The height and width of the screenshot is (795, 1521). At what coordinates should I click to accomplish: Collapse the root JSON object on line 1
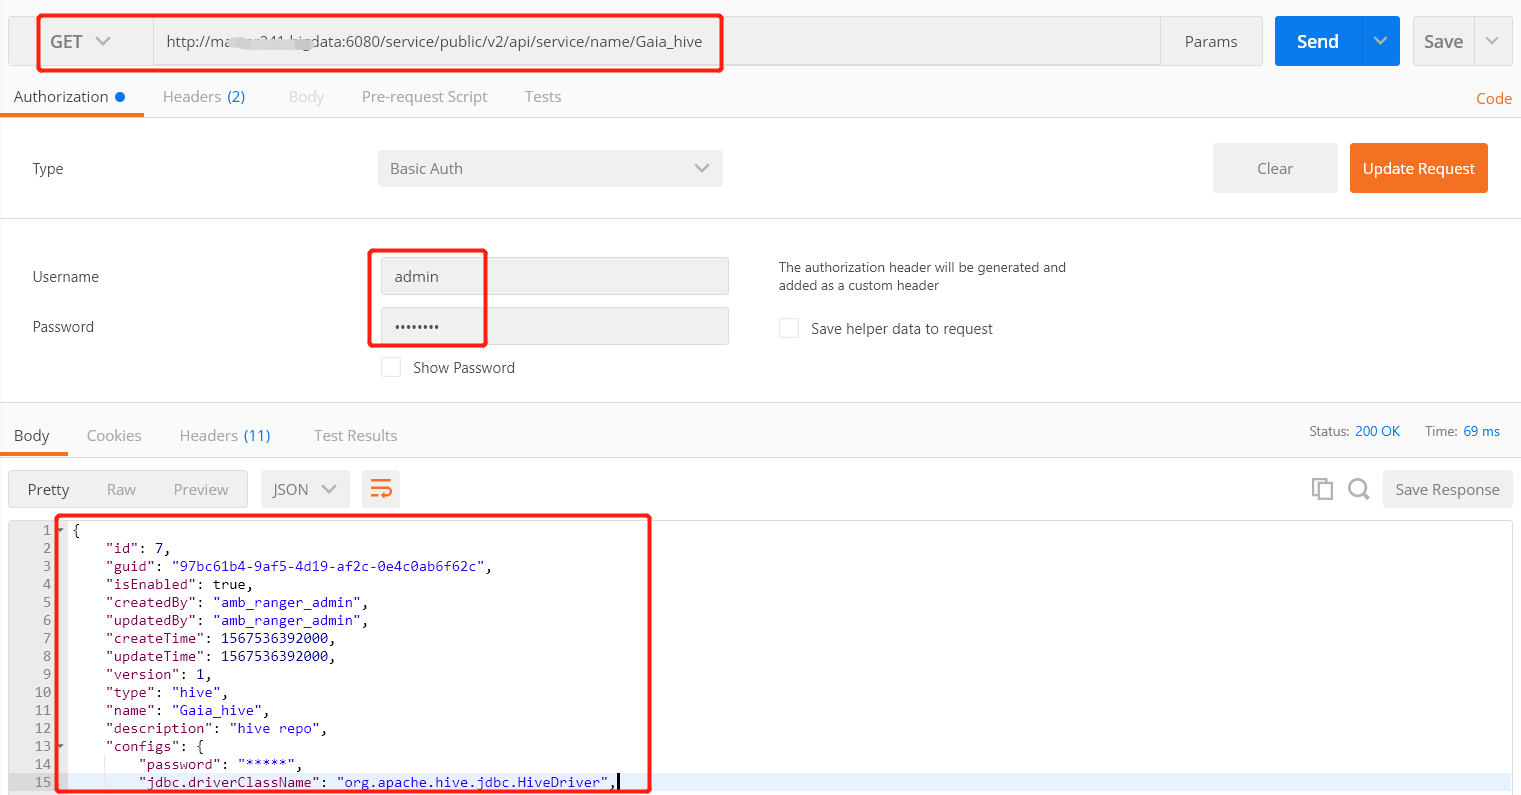62,530
